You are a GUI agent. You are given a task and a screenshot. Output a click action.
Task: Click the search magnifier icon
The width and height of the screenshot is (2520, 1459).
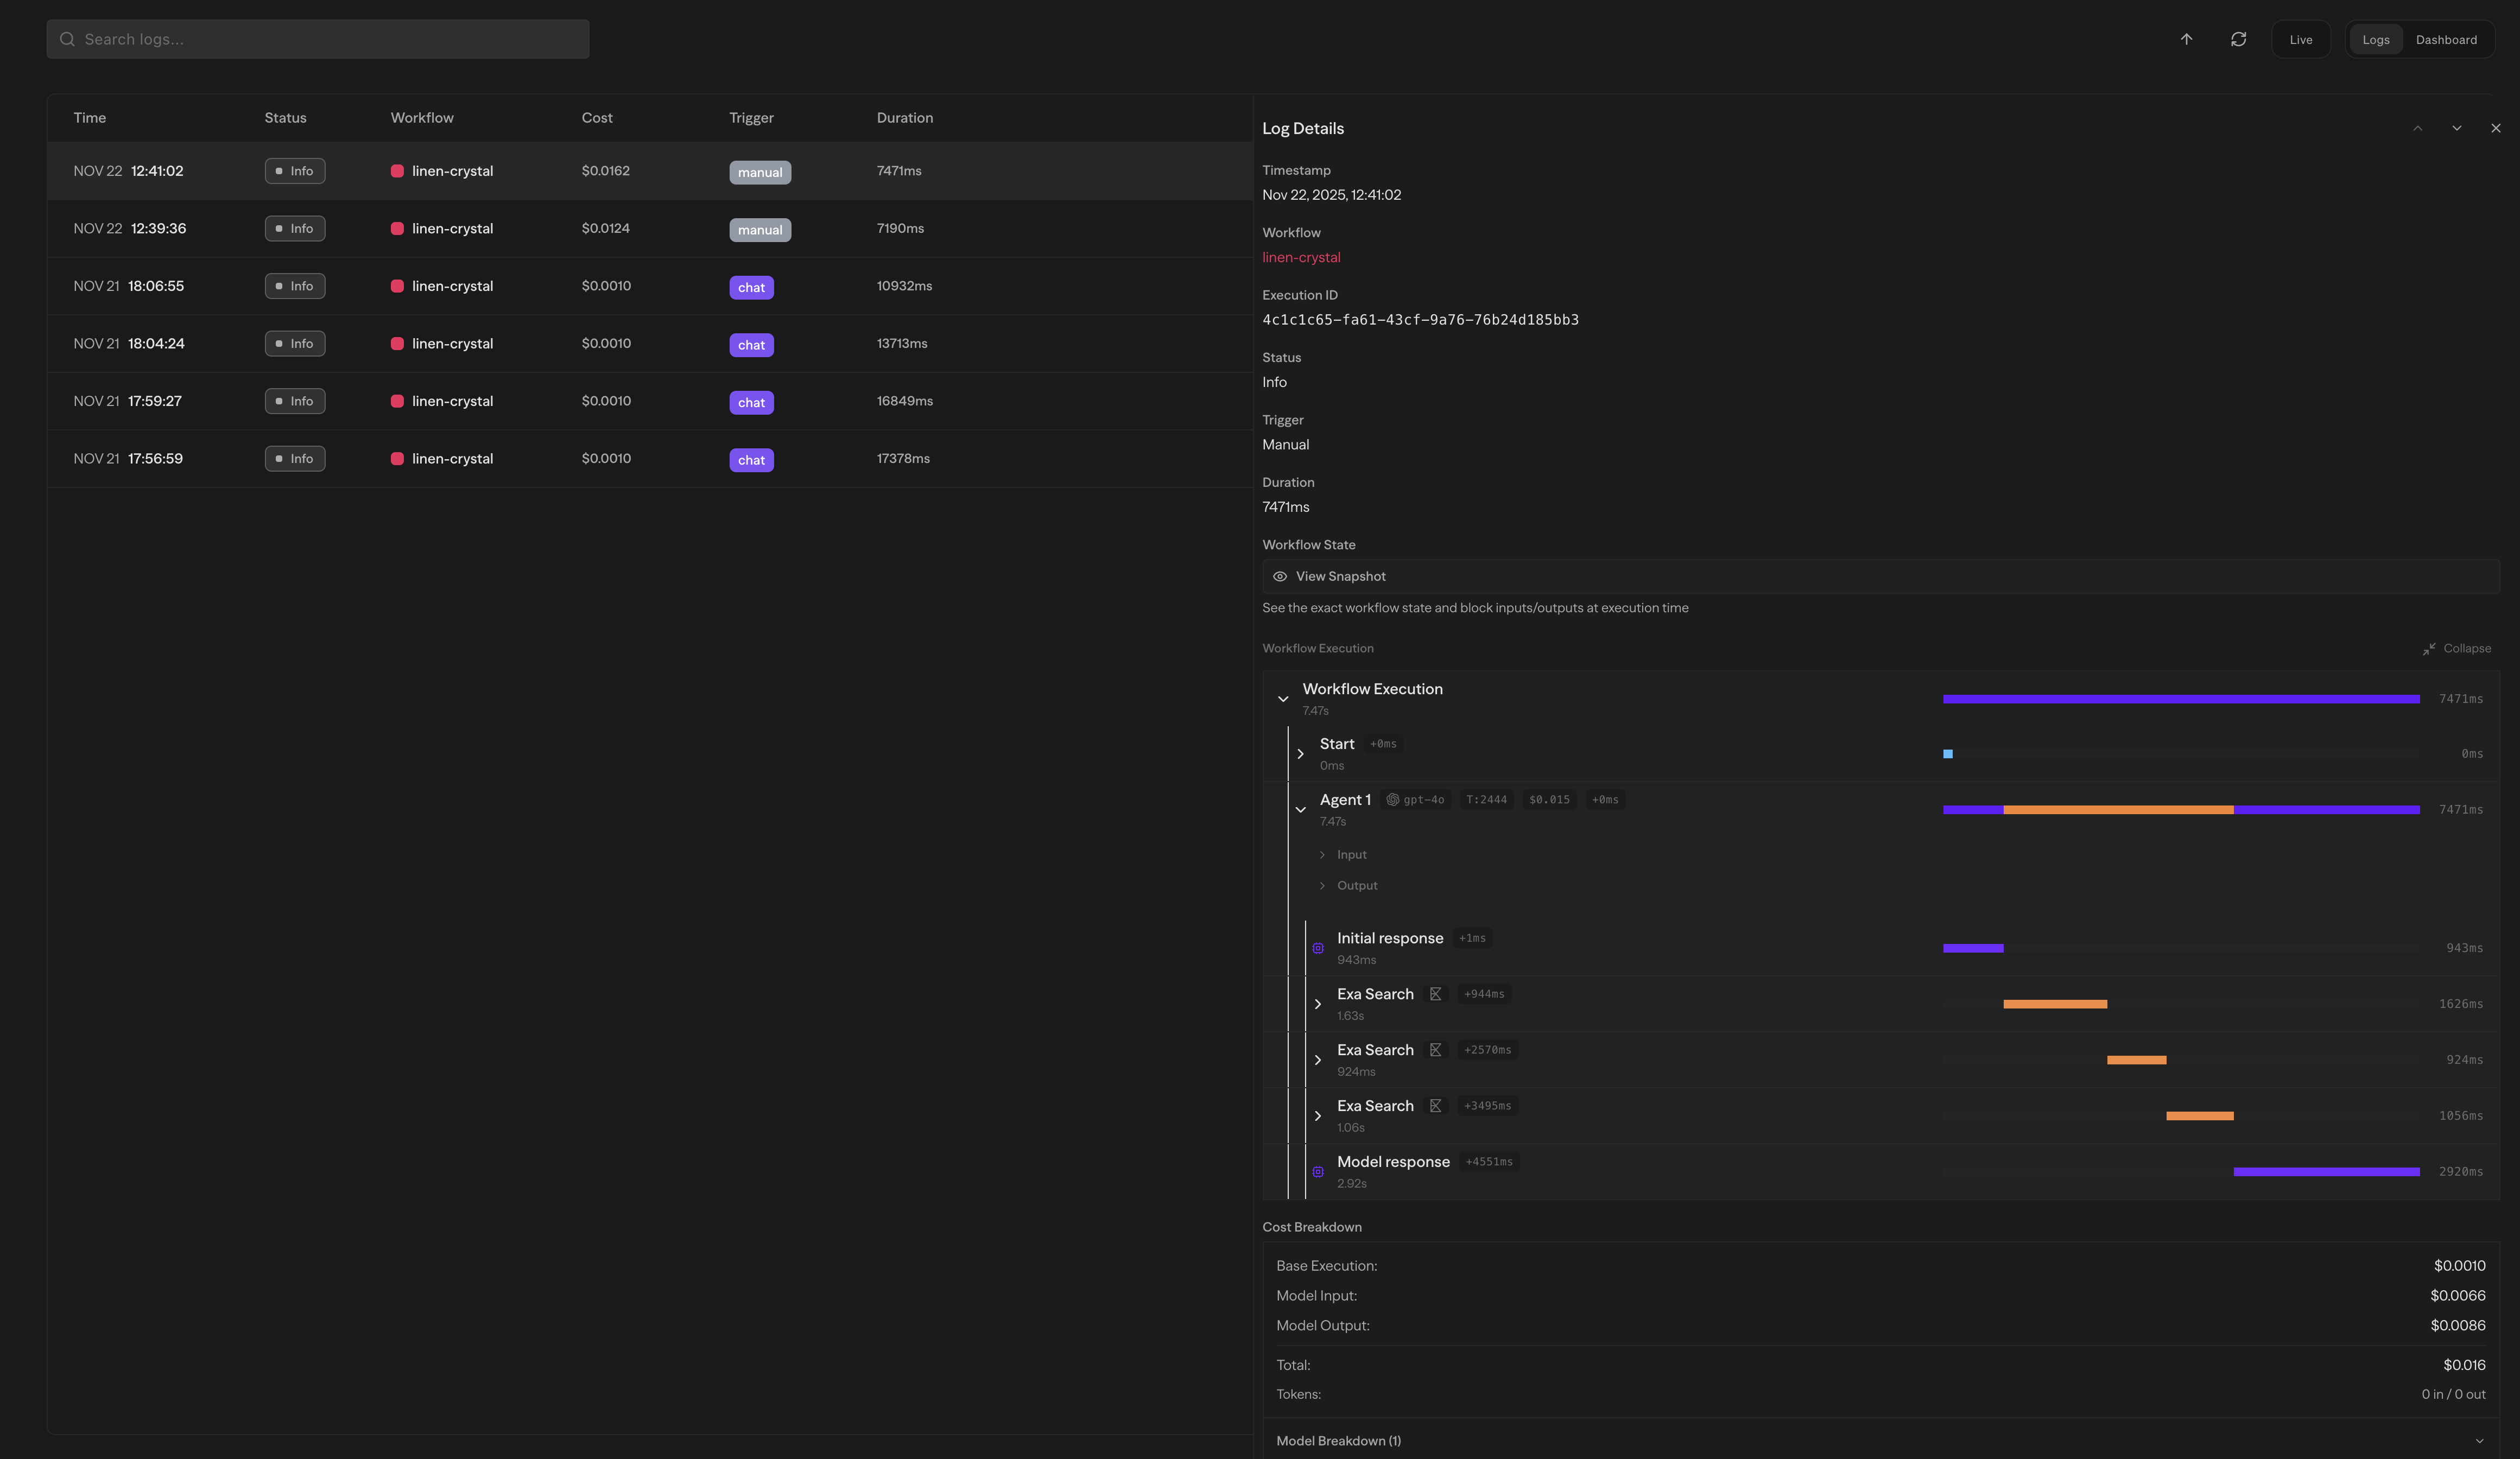pyautogui.click(x=67, y=39)
